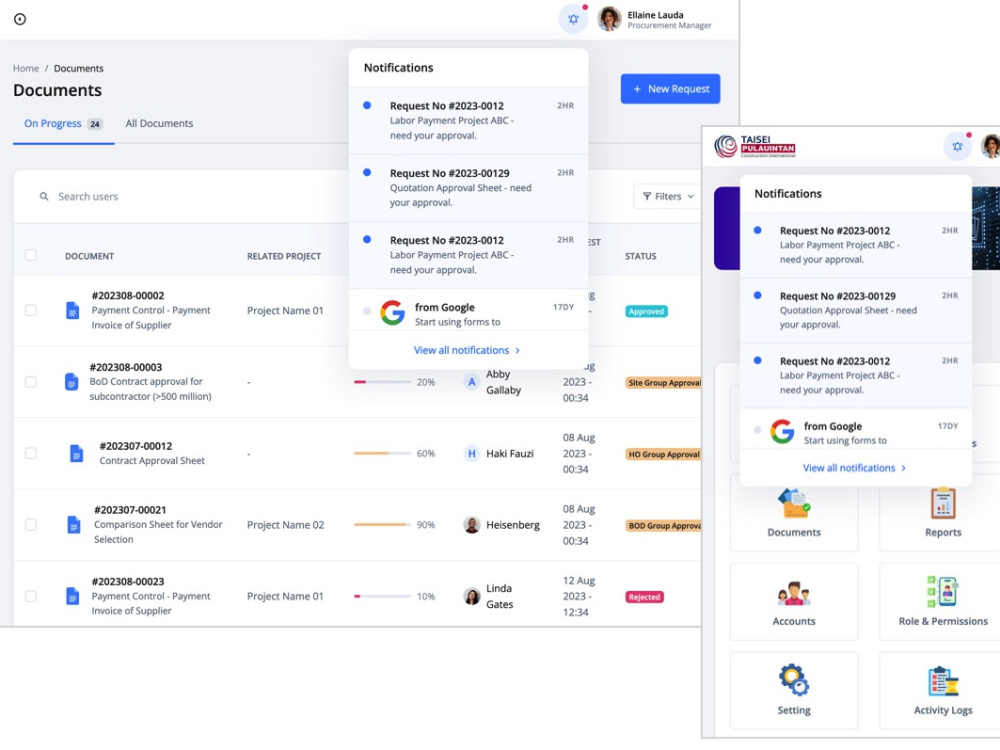Viewport: 1000px width, 750px height.
Task: Switch to All Documents tab
Action: point(159,124)
